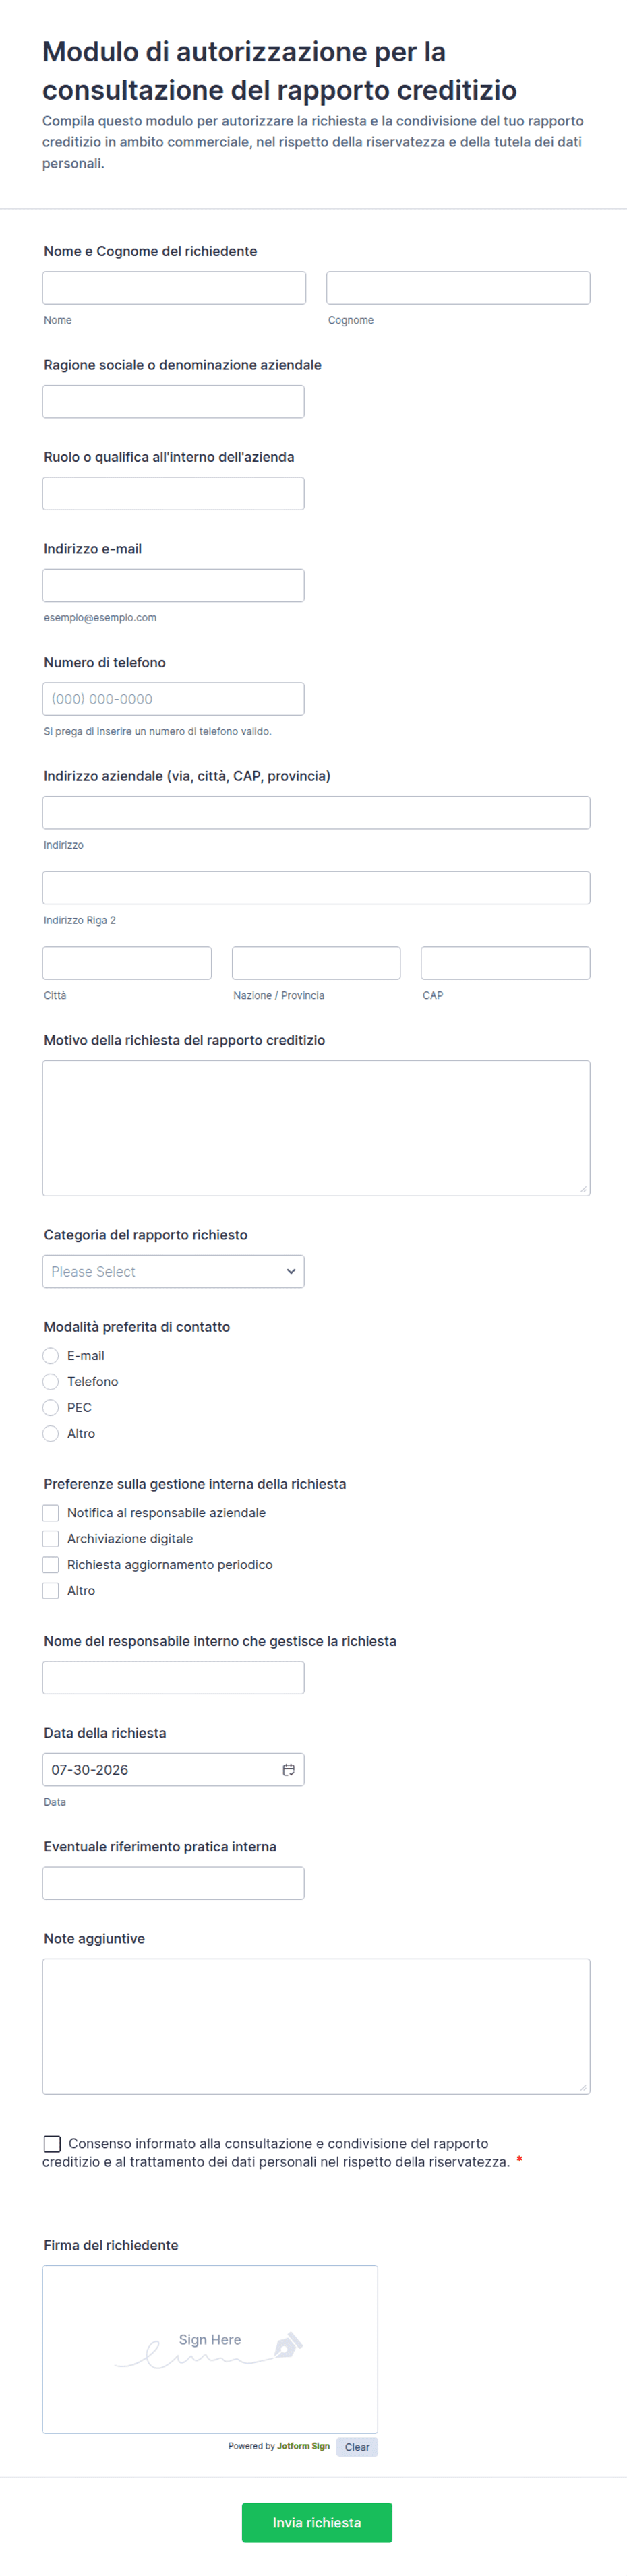Click the Numero di telefono field
The height and width of the screenshot is (2576, 627).
173,699
